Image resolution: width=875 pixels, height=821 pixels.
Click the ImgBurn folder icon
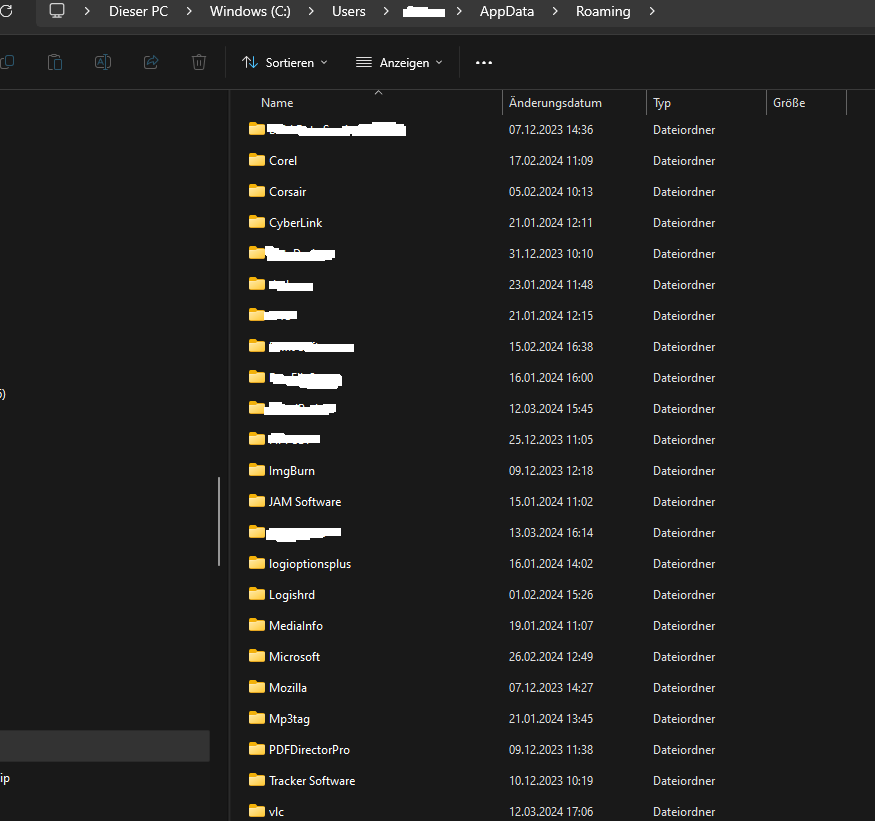click(257, 470)
